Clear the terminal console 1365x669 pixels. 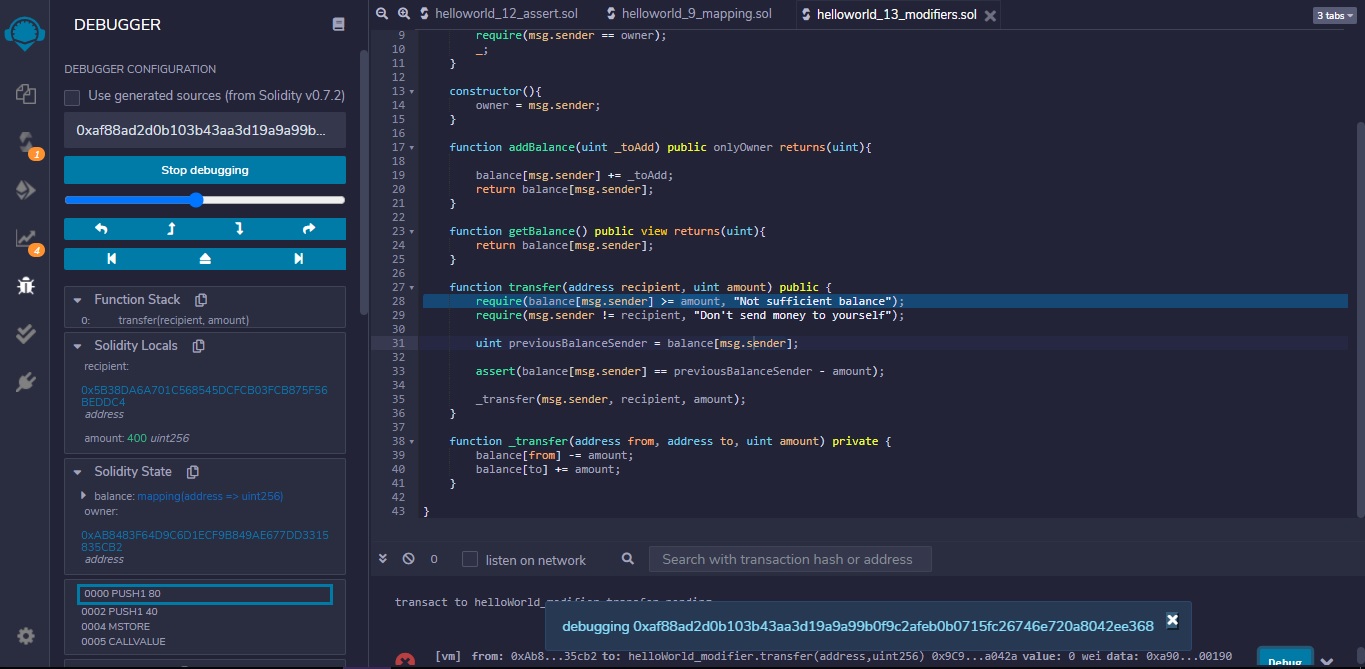[x=408, y=559]
